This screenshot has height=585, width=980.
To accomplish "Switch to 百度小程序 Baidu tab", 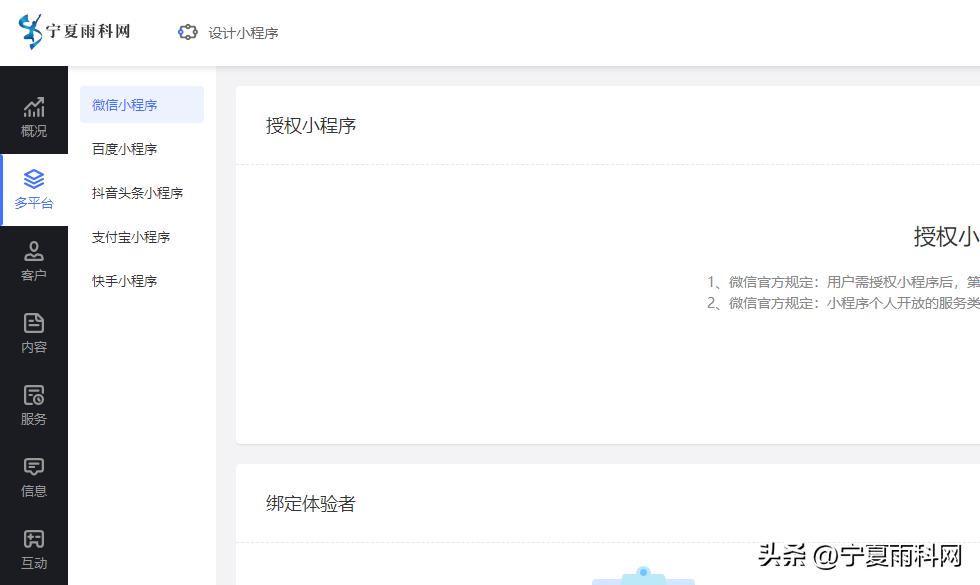I will (124, 148).
